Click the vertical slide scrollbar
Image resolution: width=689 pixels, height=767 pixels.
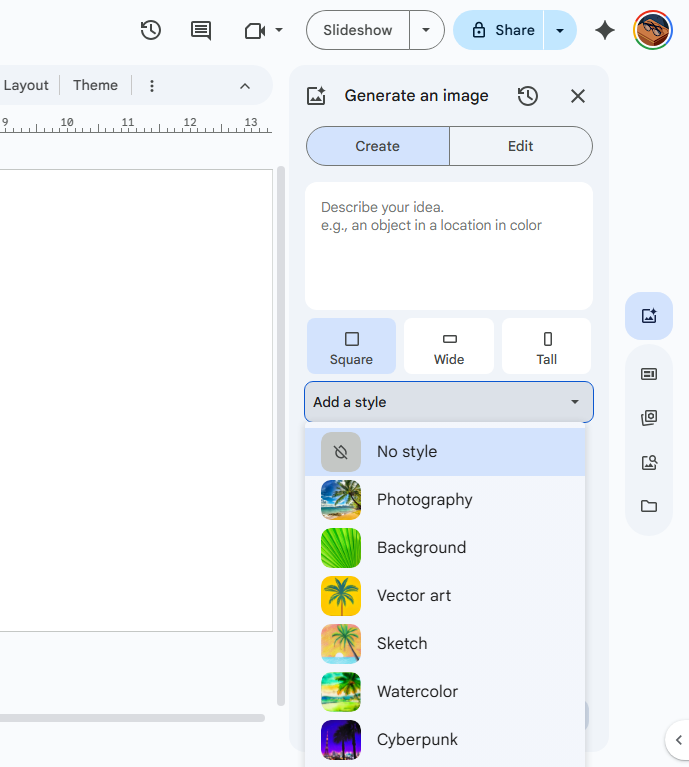click(281, 435)
